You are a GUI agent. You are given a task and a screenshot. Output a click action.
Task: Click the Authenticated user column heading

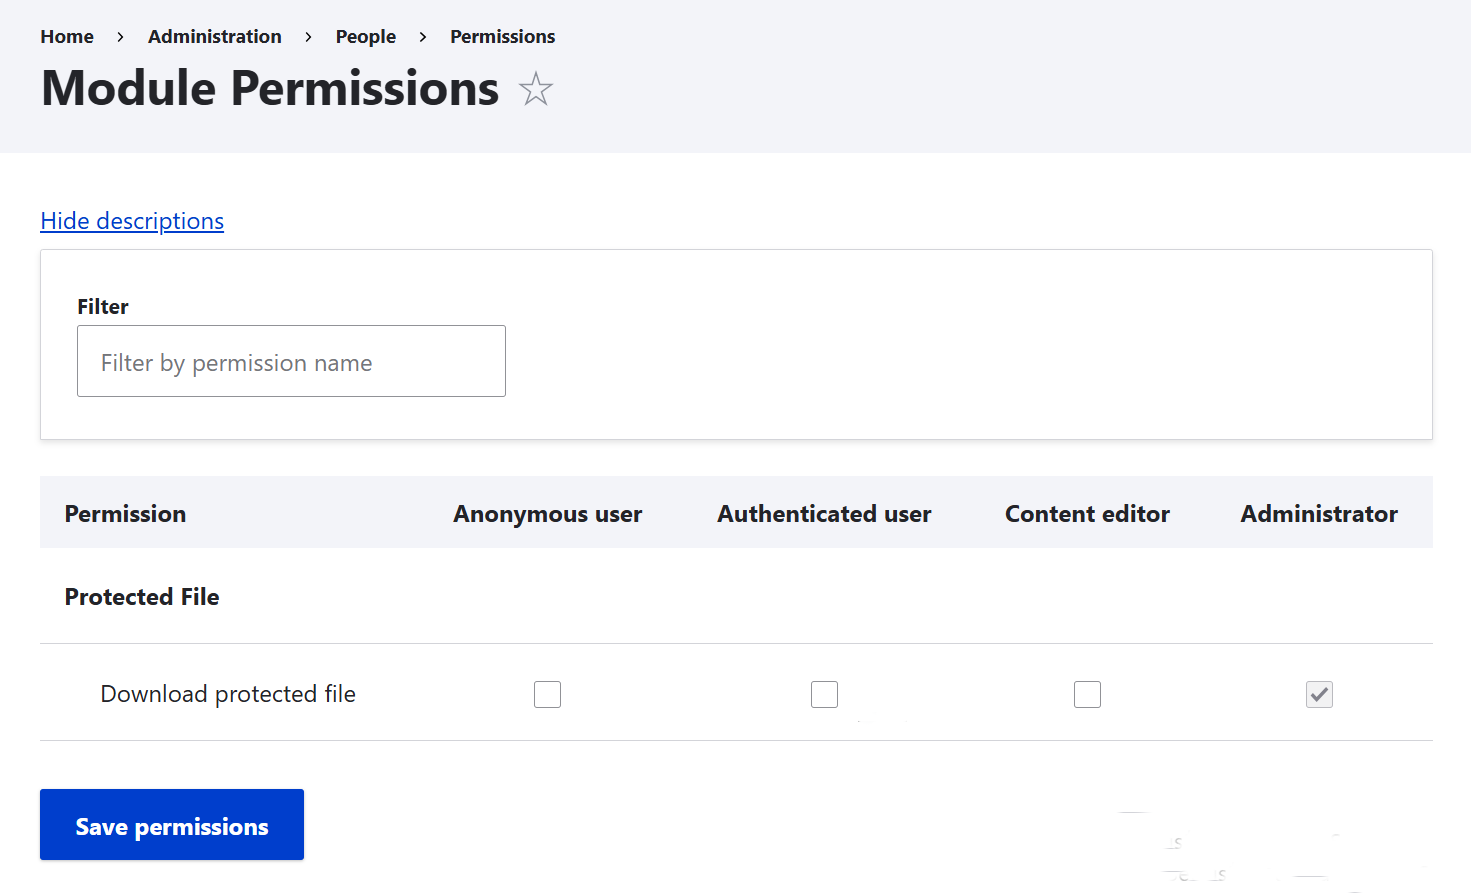pyautogui.click(x=823, y=513)
